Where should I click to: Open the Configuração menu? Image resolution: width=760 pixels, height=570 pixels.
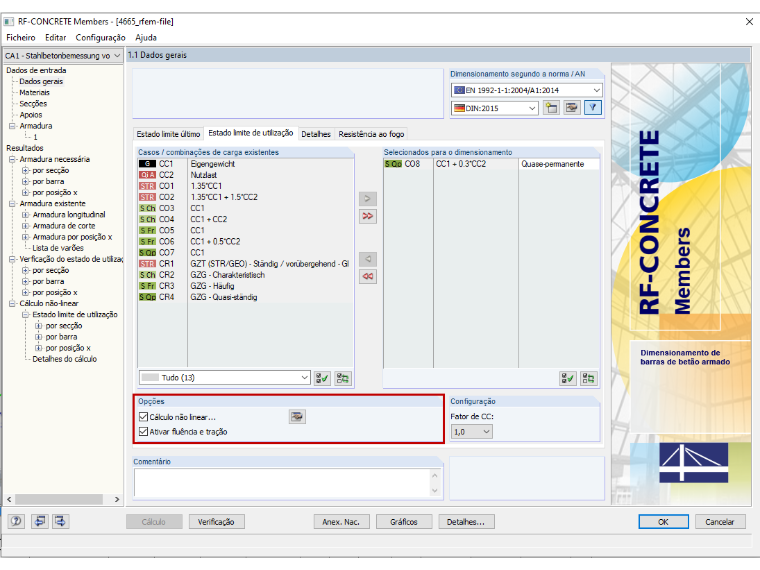click(100, 37)
